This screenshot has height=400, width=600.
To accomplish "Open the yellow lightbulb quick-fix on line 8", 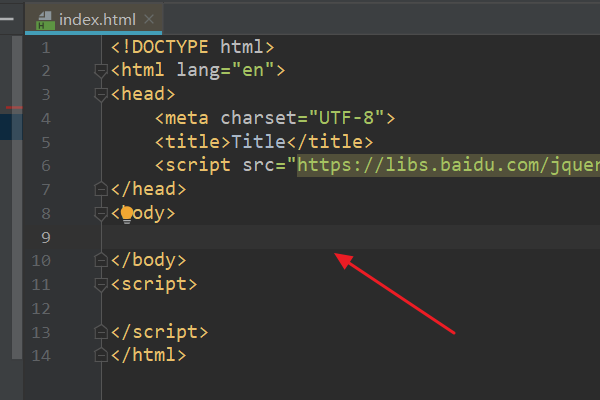I will coord(127,214).
